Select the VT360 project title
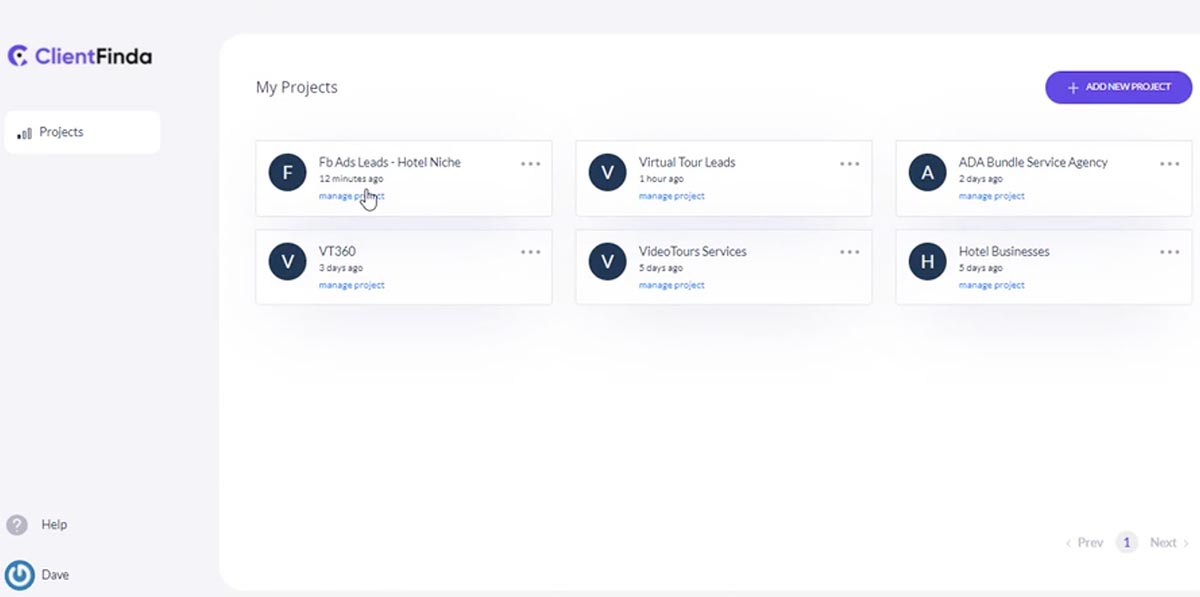This screenshot has height=597, width=1200. pos(337,251)
